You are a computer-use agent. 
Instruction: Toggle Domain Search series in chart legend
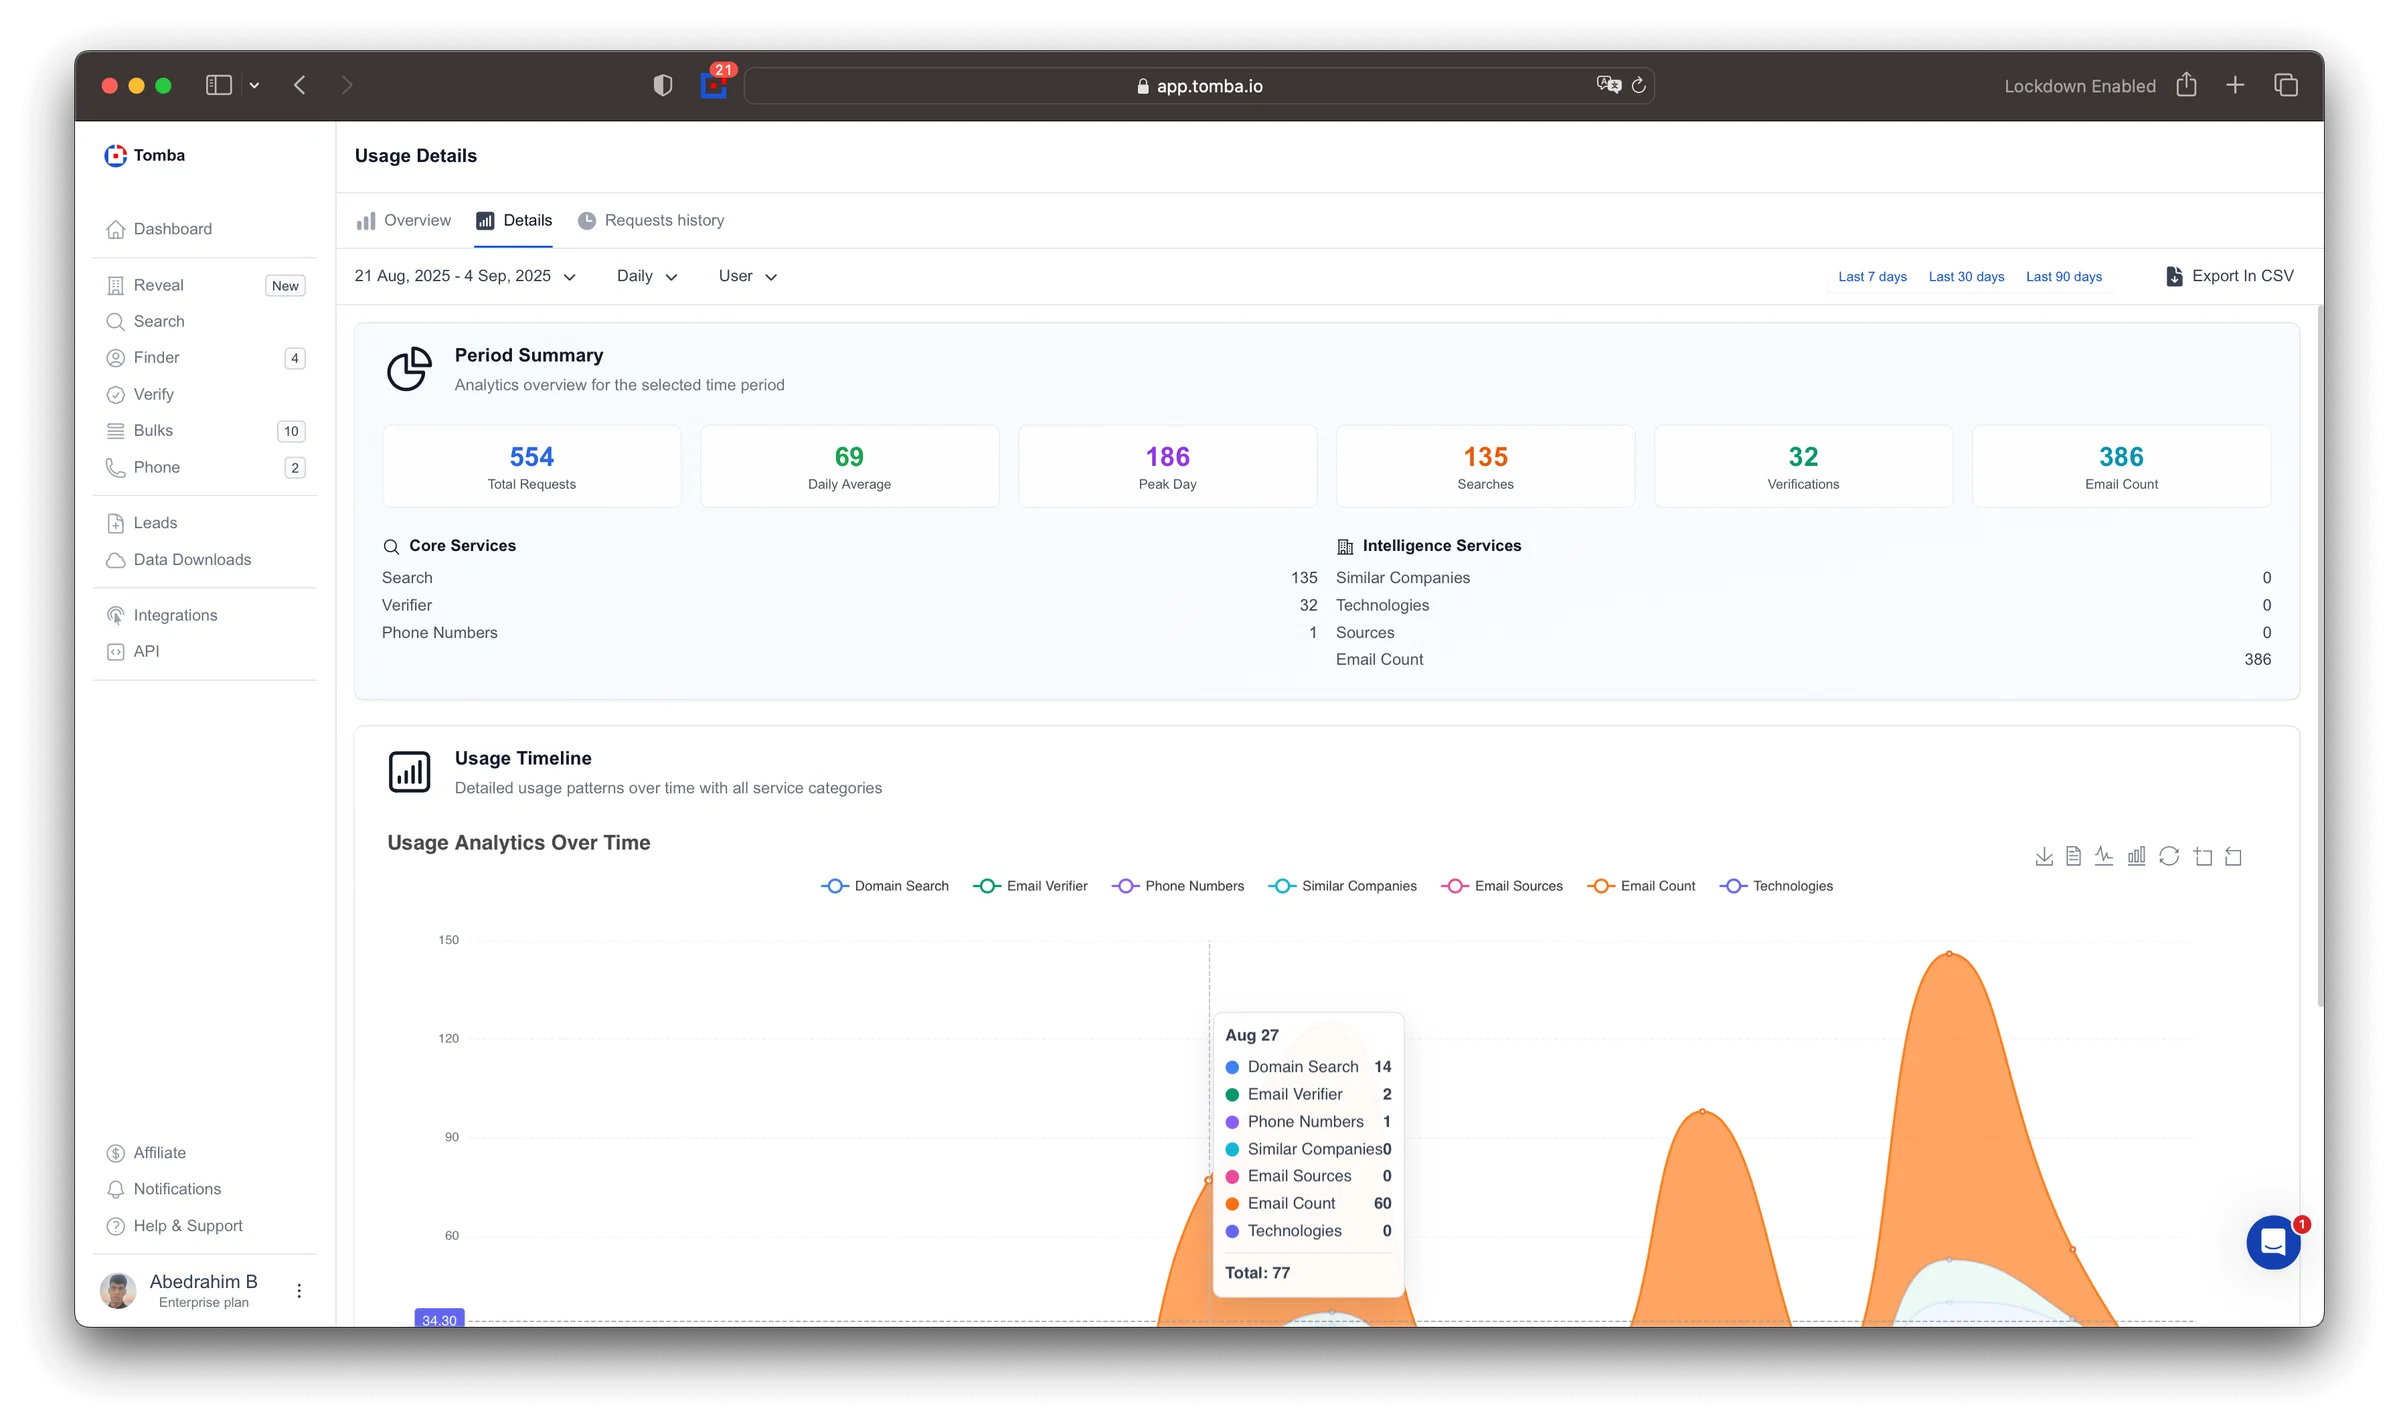click(x=884, y=886)
